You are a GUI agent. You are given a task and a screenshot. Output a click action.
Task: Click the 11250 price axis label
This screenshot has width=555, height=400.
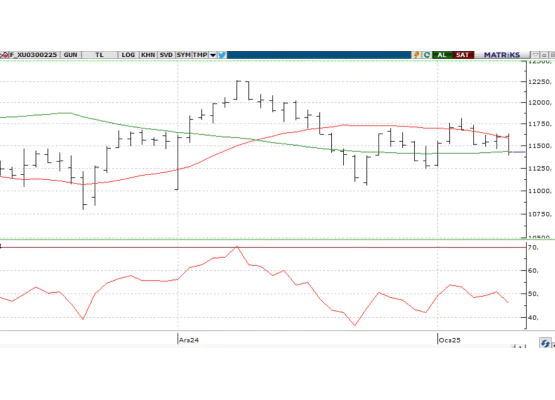[x=539, y=168]
